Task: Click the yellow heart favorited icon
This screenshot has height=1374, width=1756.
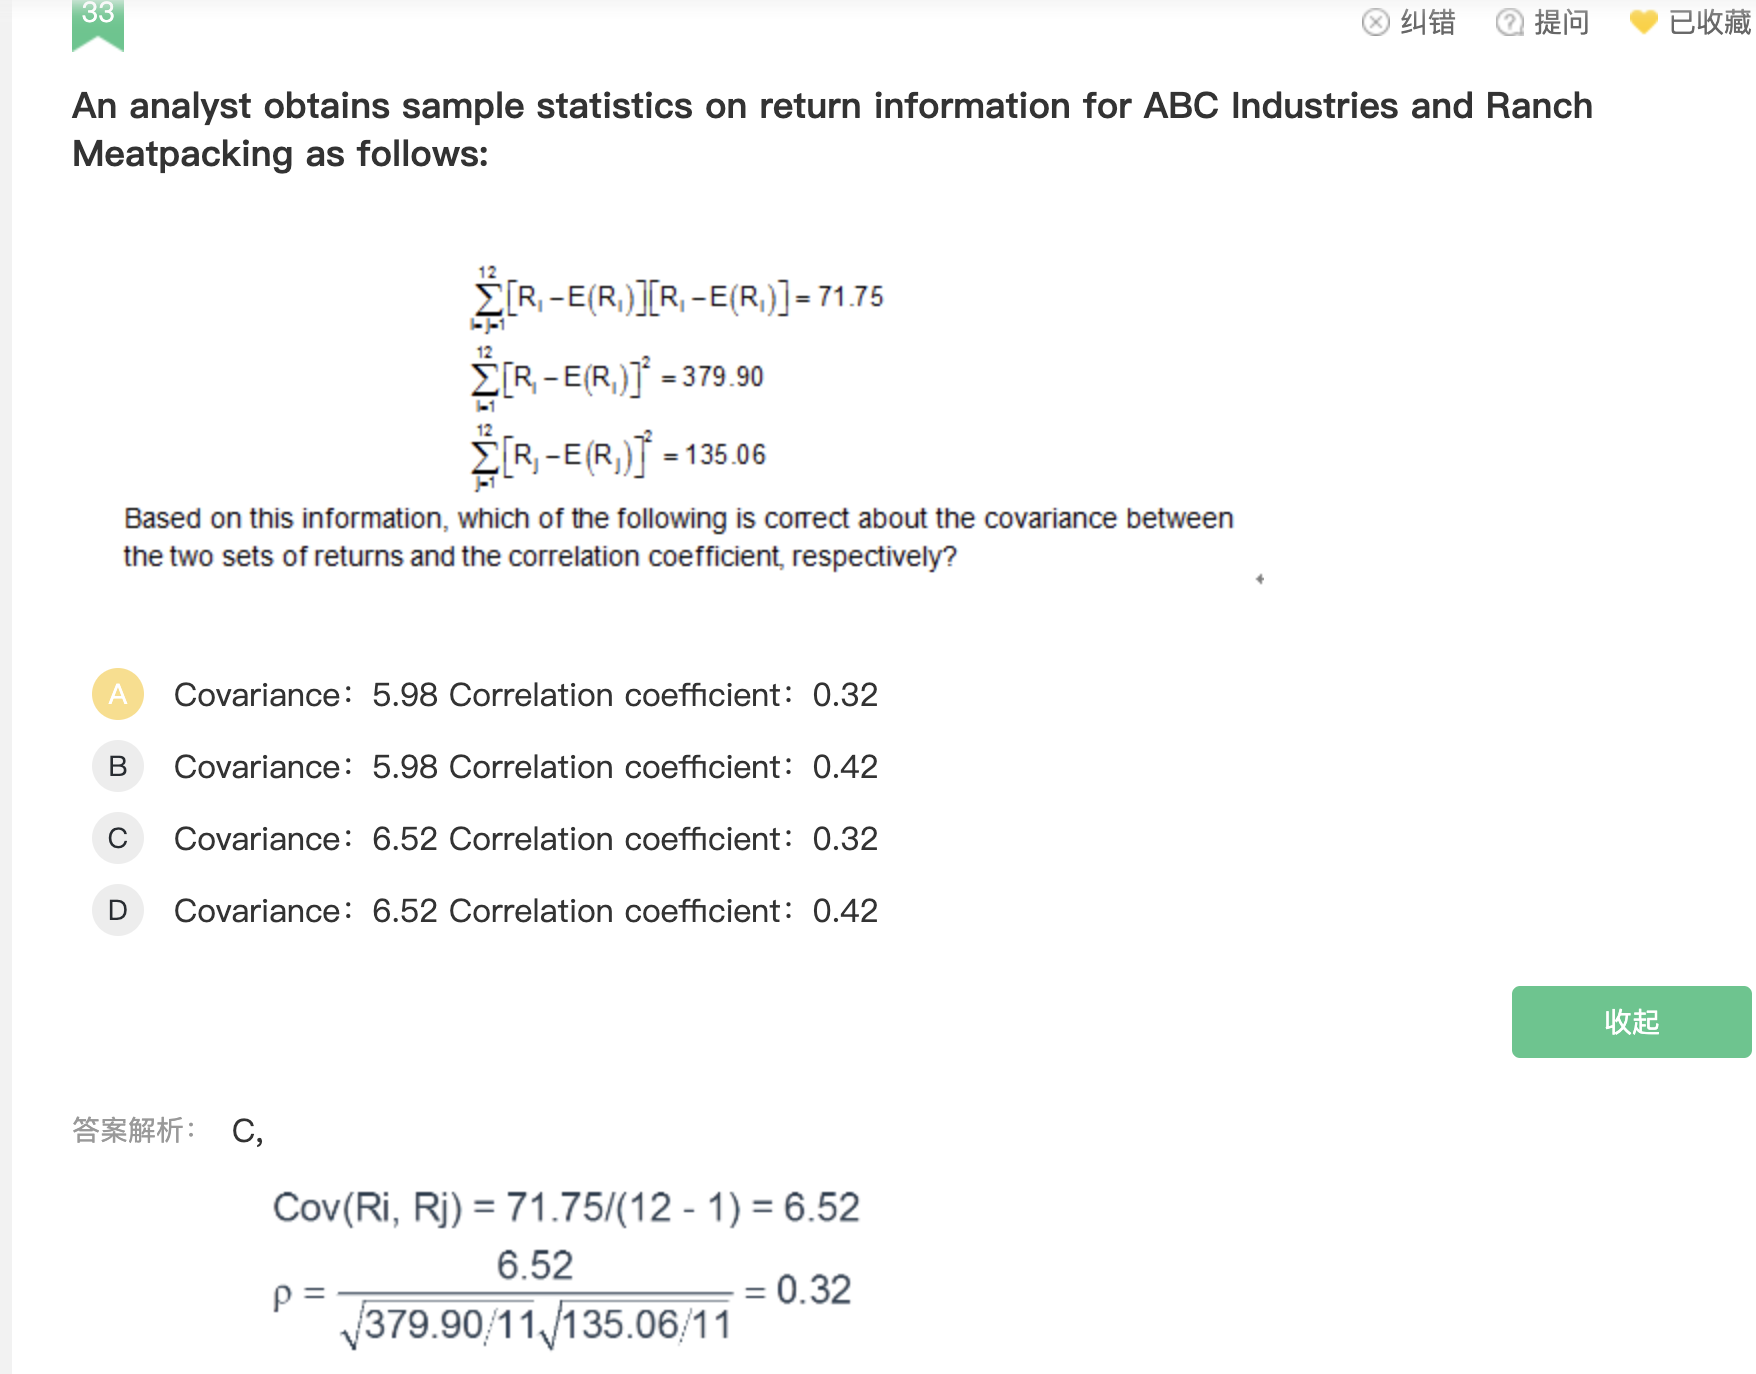Action: pyautogui.click(x=1643, y=22)
